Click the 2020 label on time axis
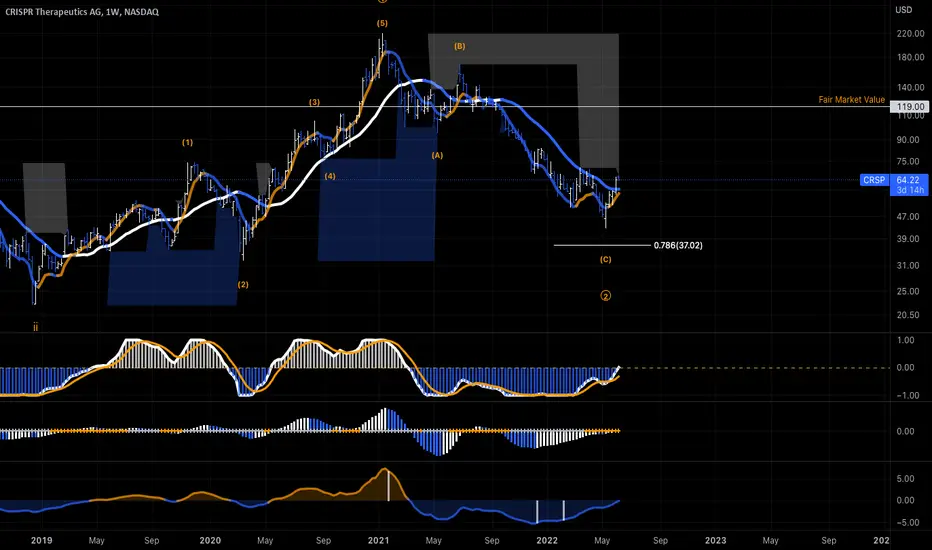932x550 pixels. pyautogui.click(x=210, y=540)
